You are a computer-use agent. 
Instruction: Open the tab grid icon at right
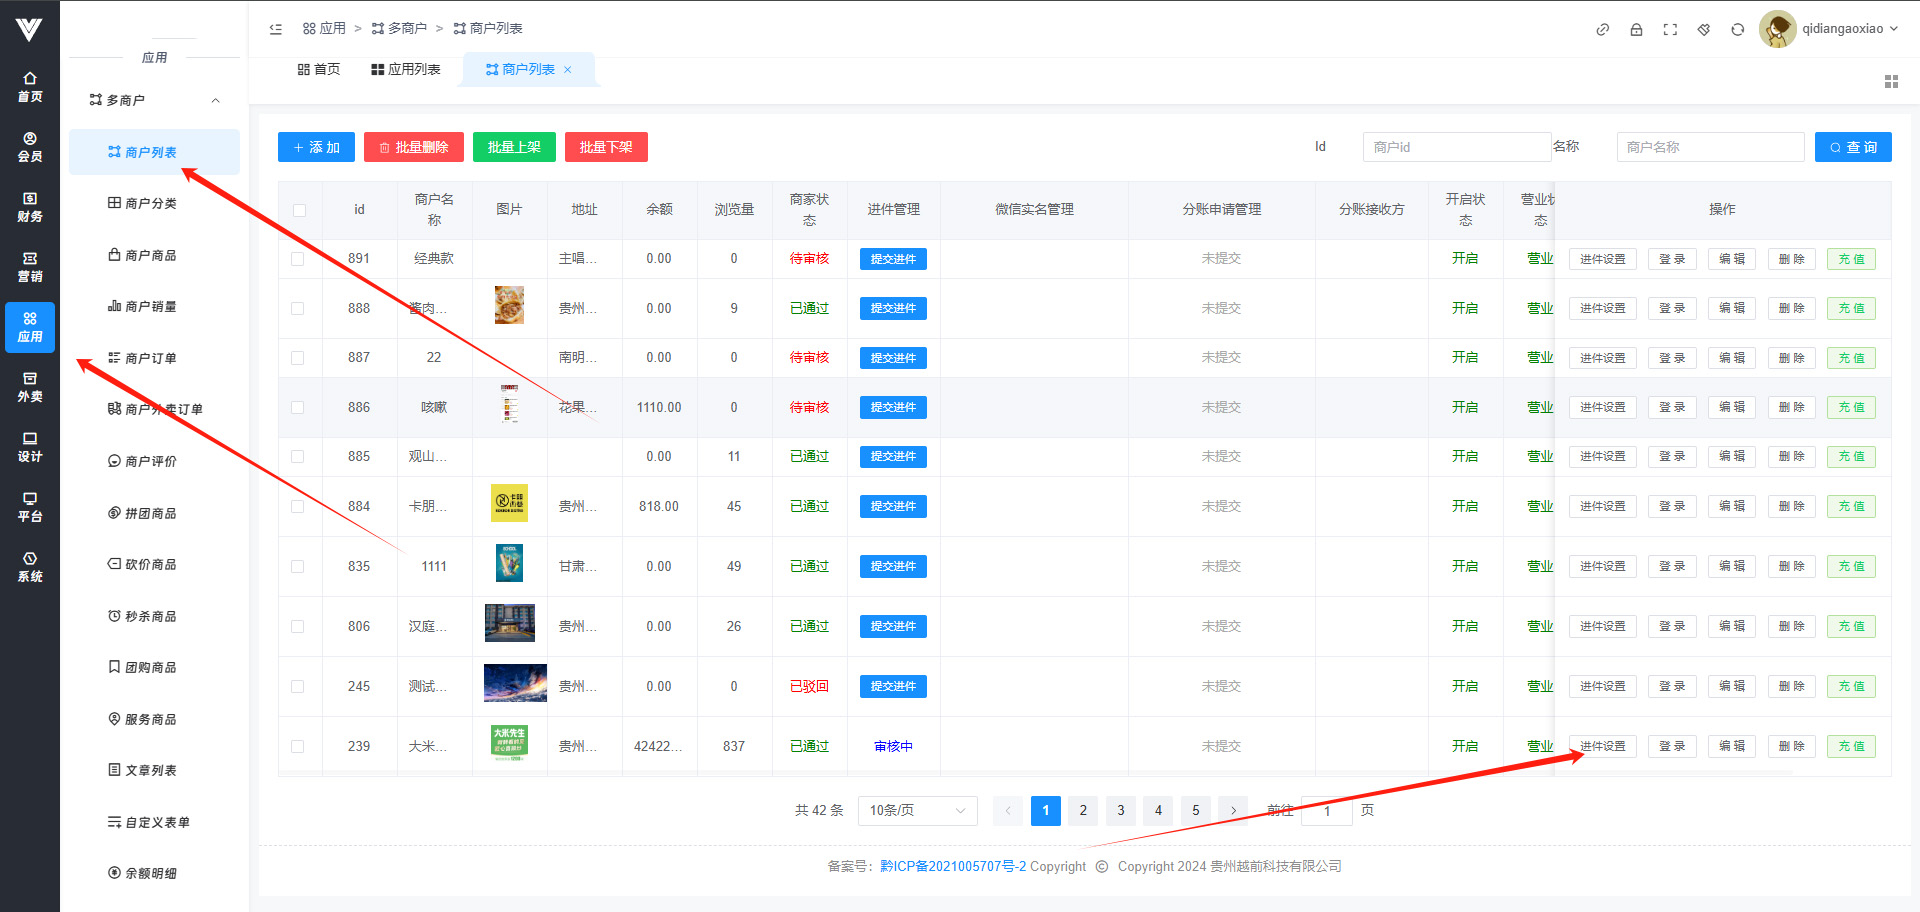coord(1891,82)
